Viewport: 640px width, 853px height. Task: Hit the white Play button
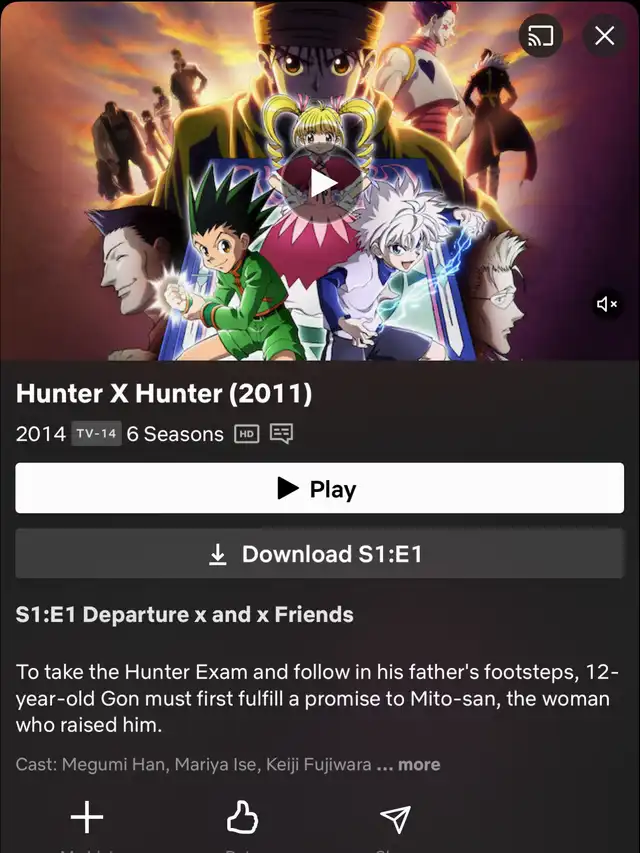pos(319,488)
